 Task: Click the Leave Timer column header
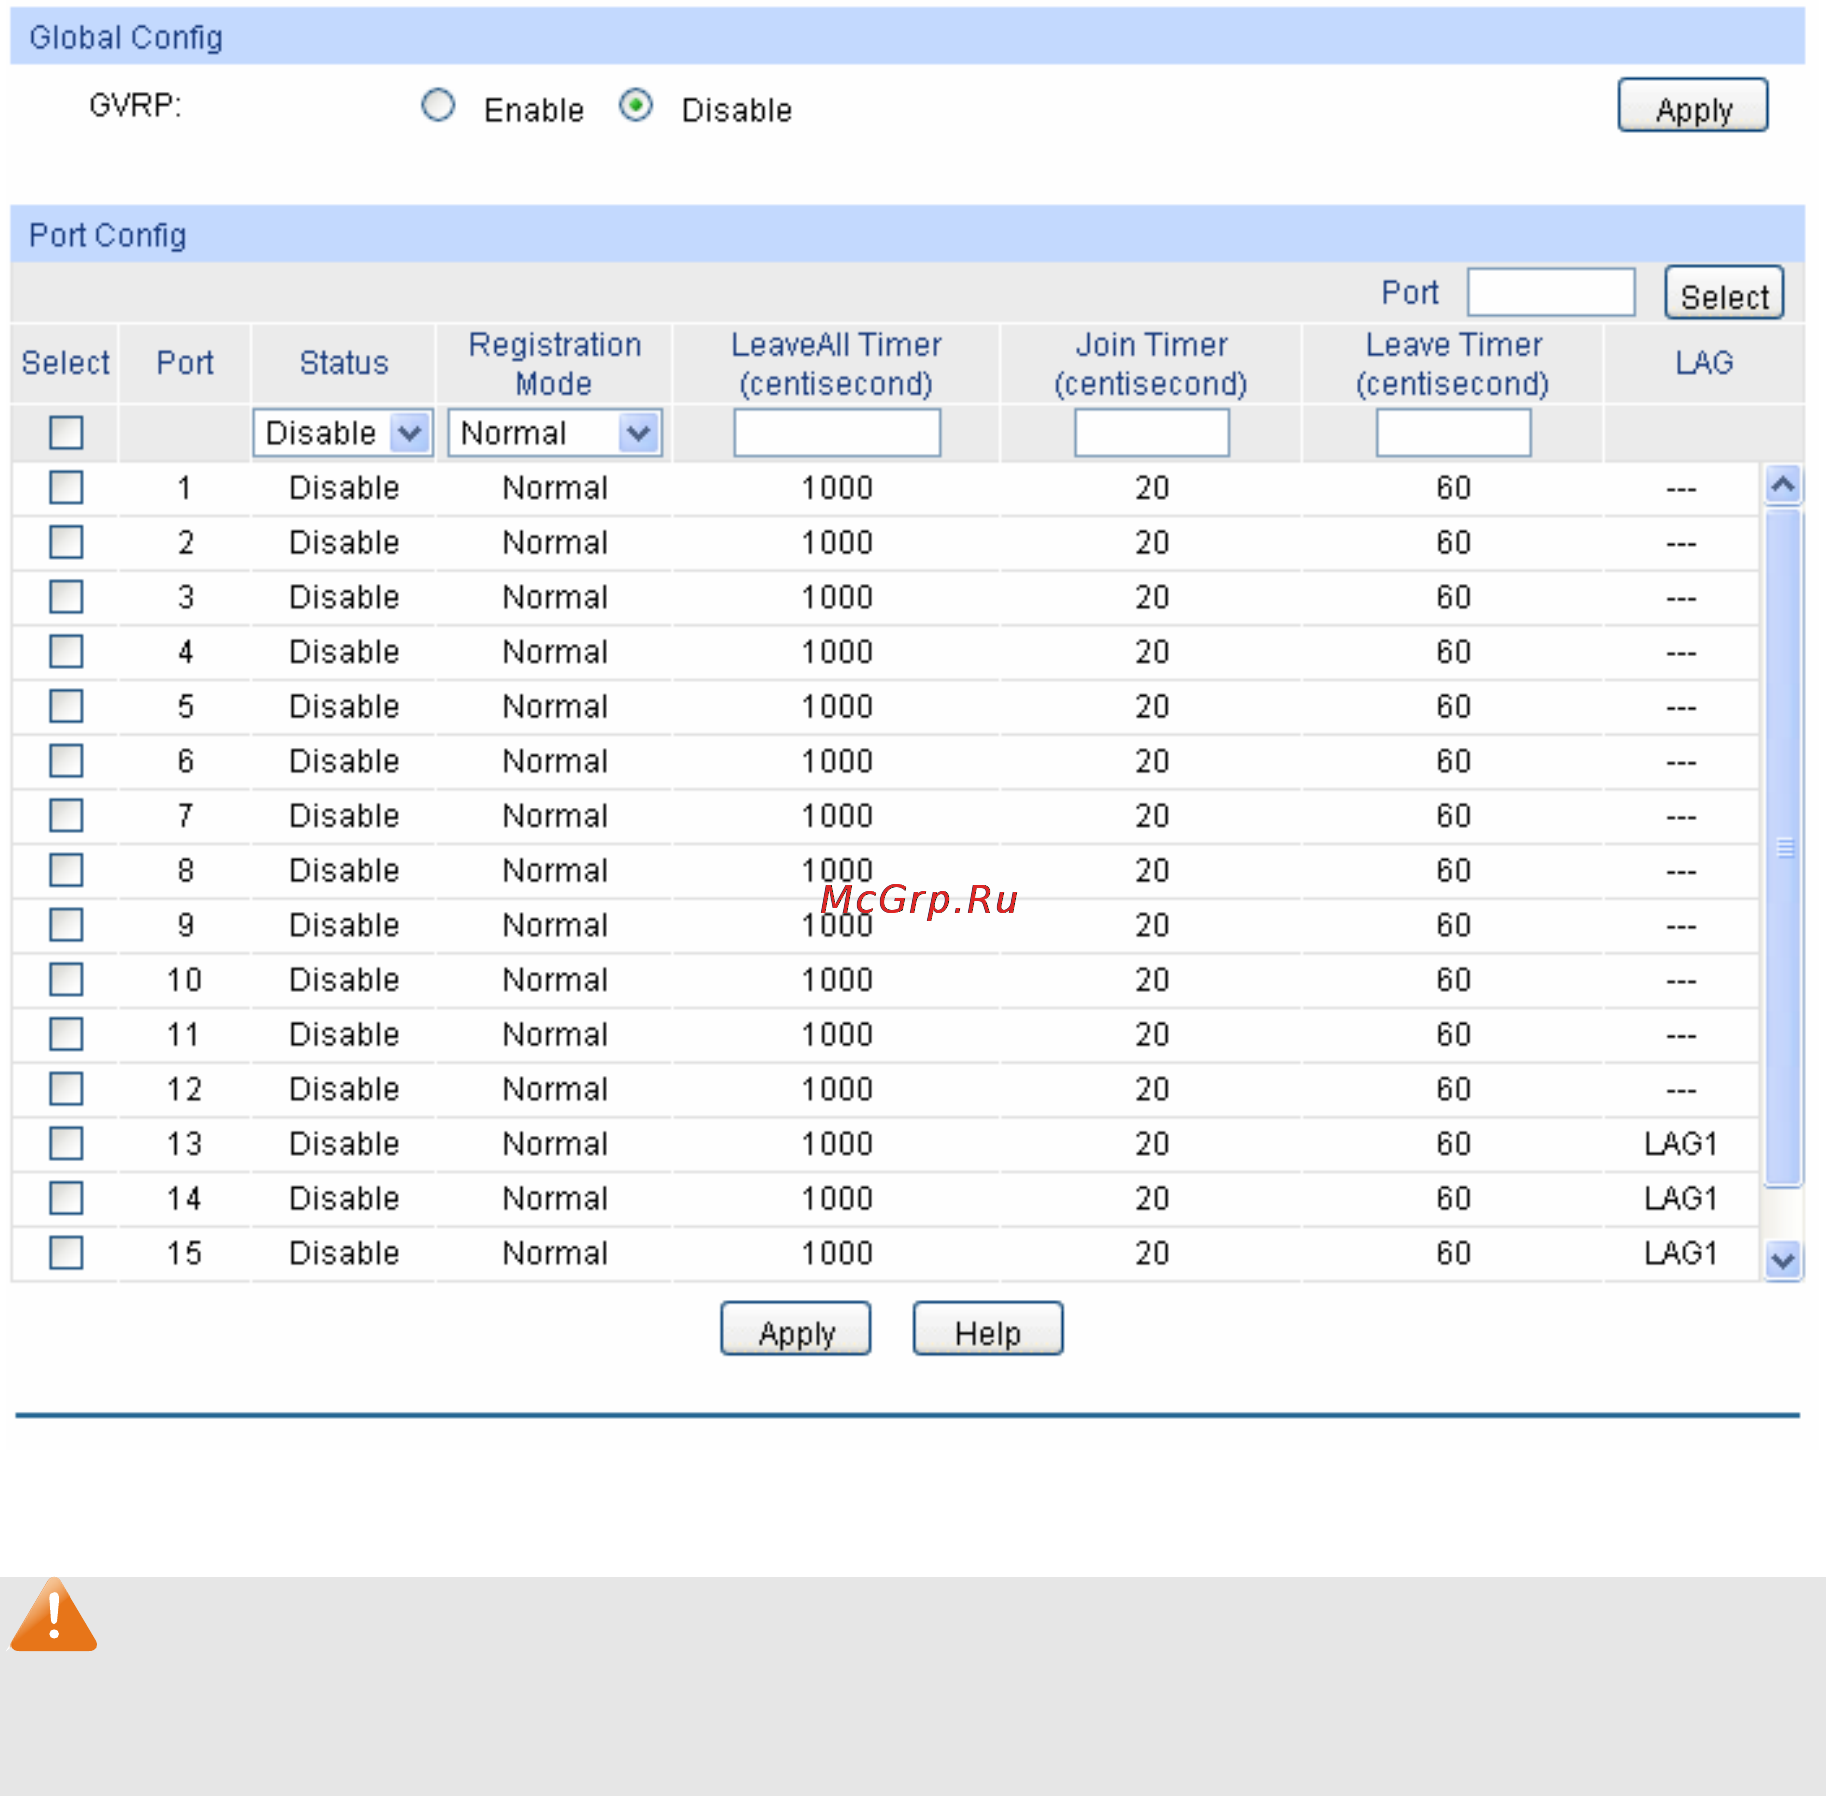[1453, 363]
